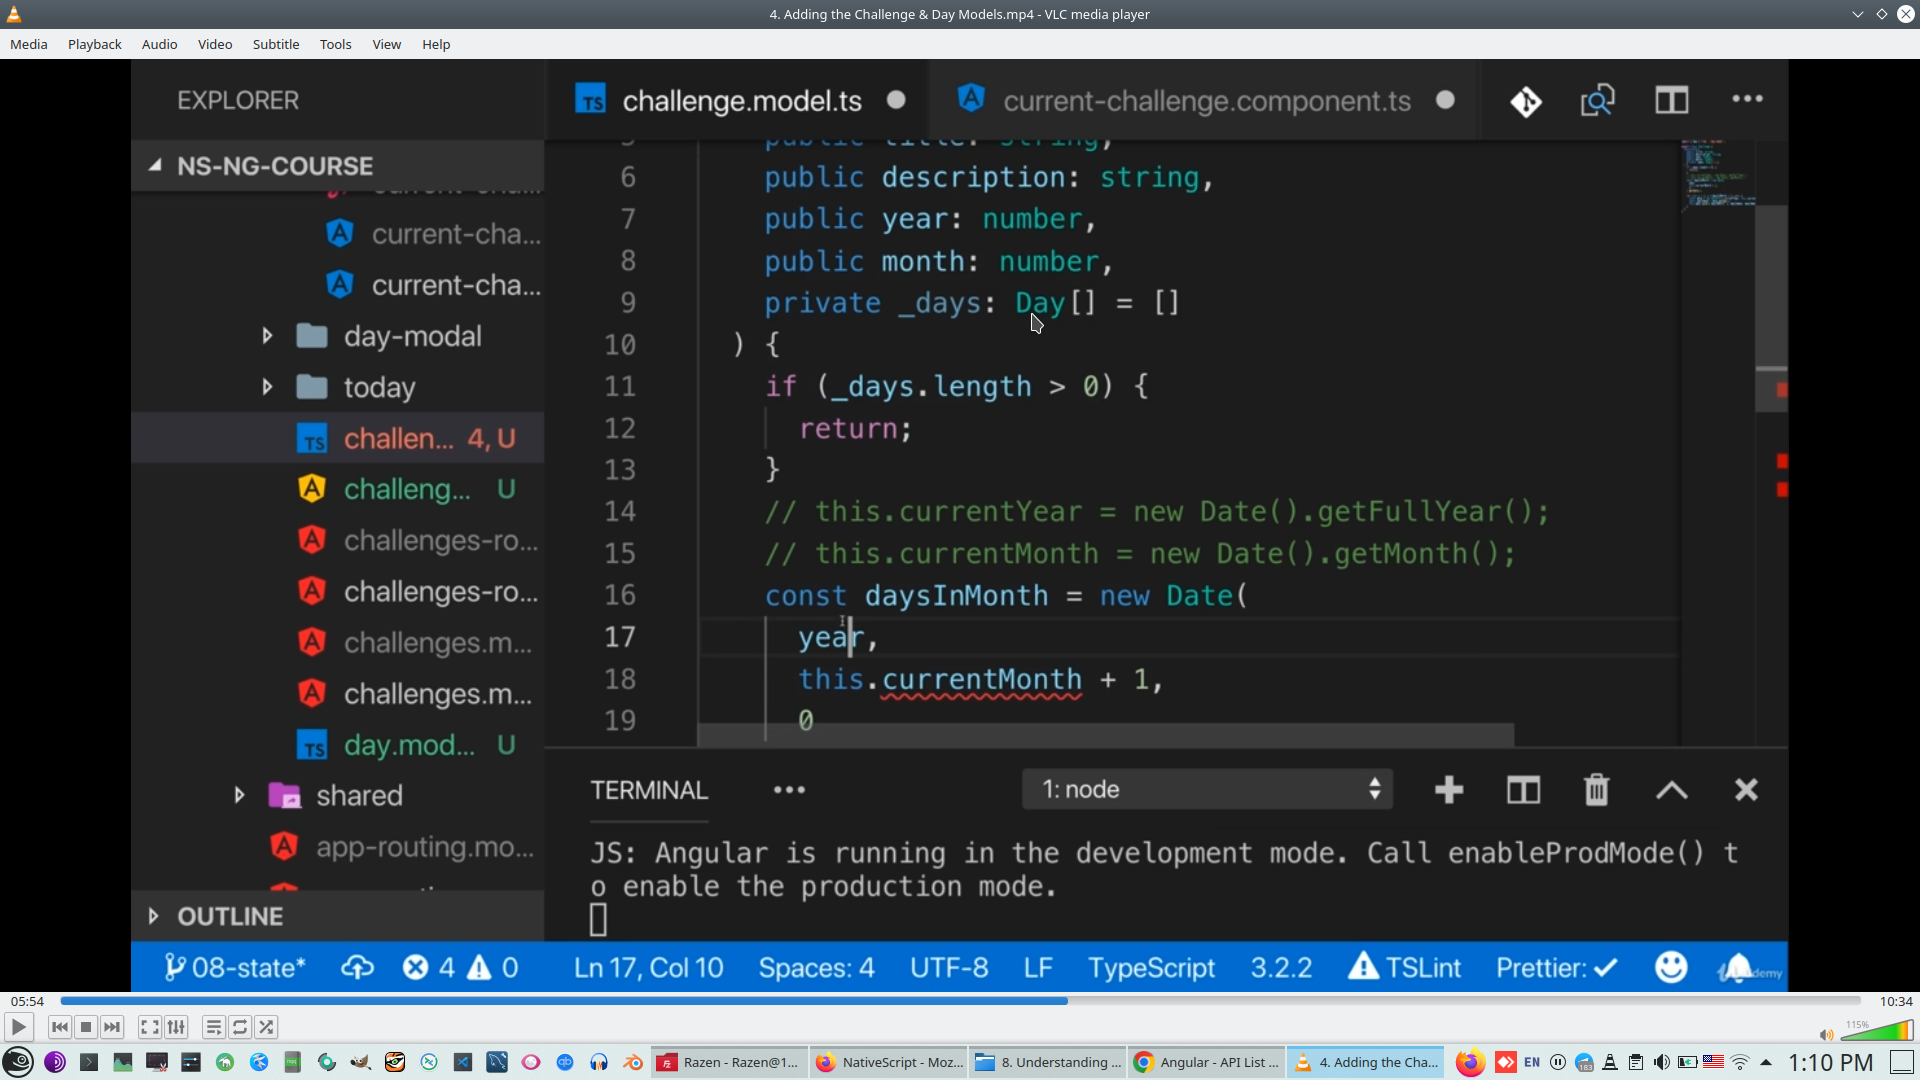Viewport: 1920px width, 1080px height.
Task: Open the Video menu
Action: click(x=214, y=44)
